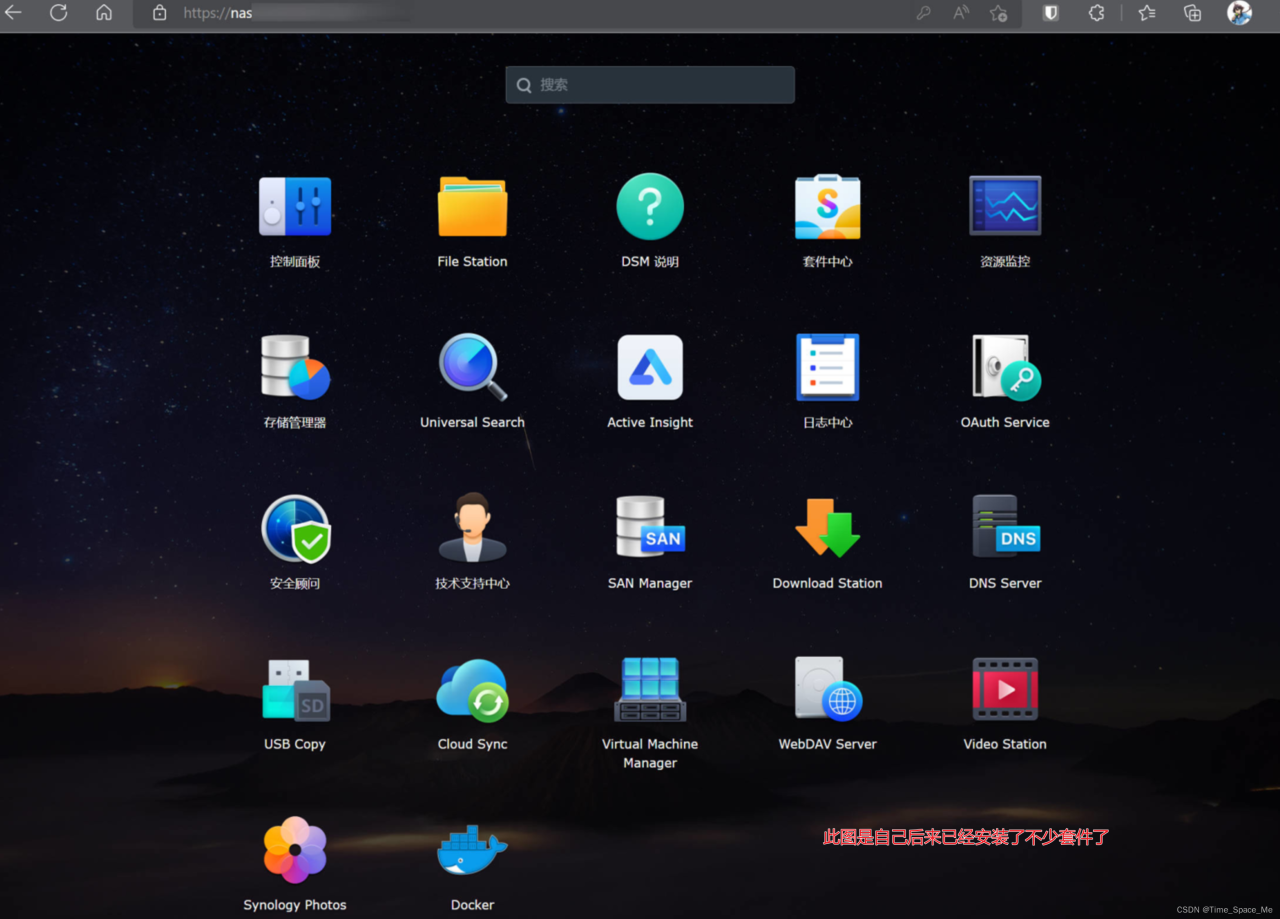Launch 安全顾问 security advisor
The image size is (1280, 919).
(x=295, y=529)
